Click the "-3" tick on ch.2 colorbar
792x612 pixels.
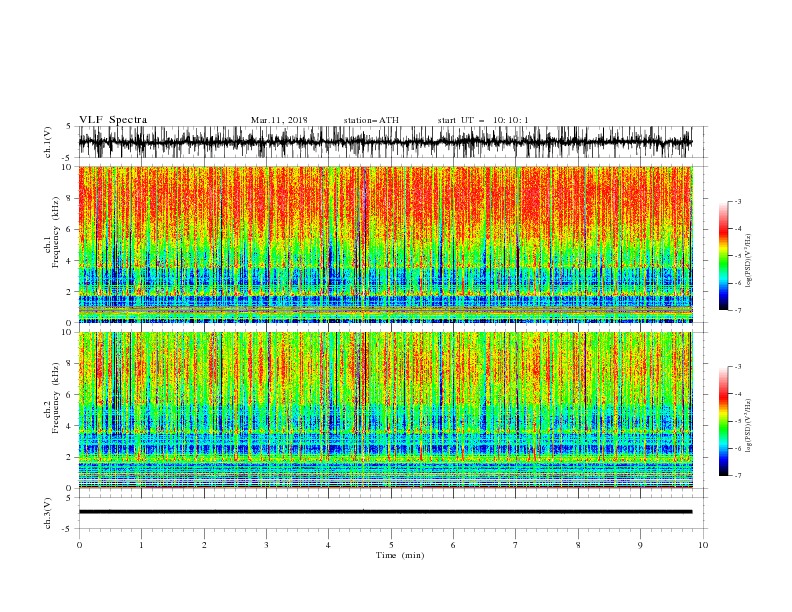(x=737, y=367)
